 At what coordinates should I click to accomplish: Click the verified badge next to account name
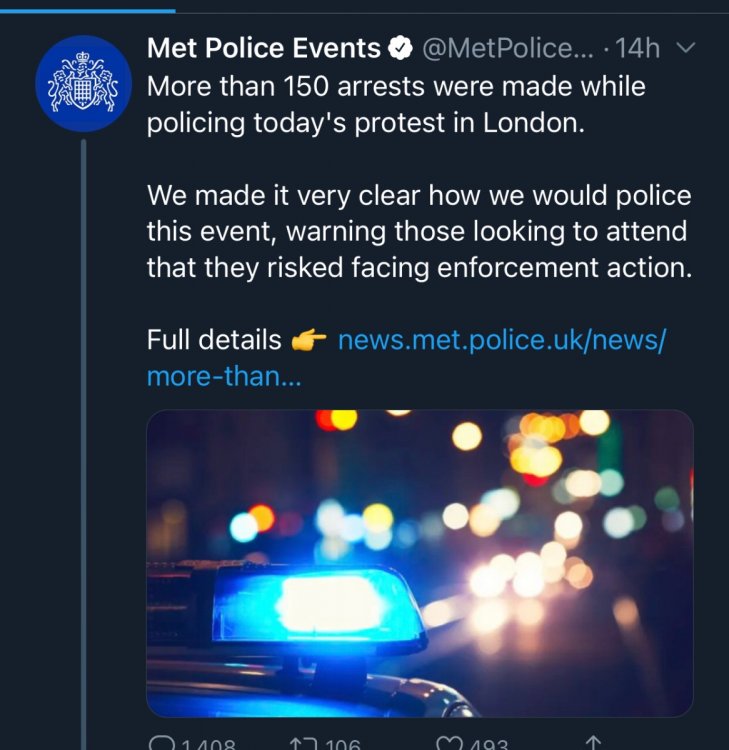tap(401, 48)
